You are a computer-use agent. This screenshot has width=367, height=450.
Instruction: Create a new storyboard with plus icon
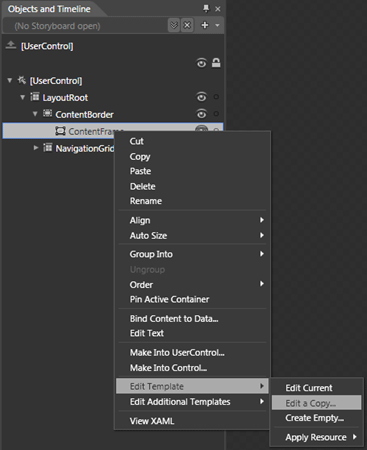pos(205,25)
